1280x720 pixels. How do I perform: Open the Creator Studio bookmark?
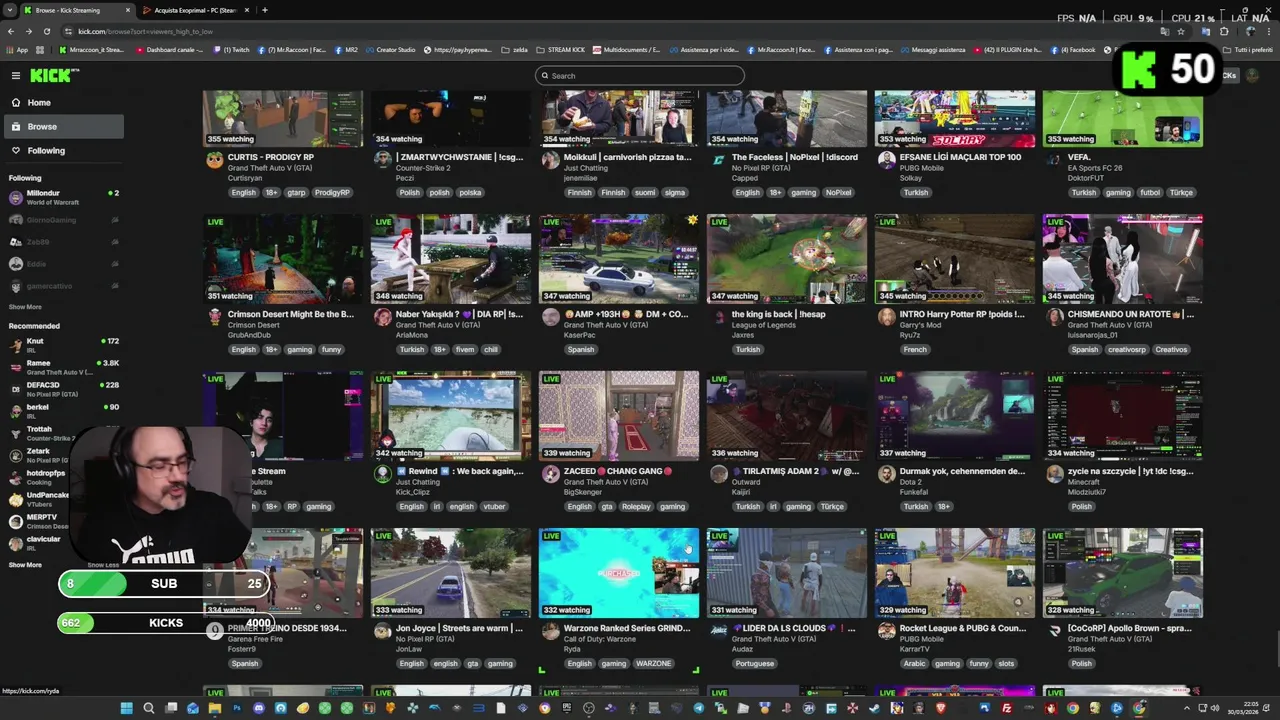391,50
